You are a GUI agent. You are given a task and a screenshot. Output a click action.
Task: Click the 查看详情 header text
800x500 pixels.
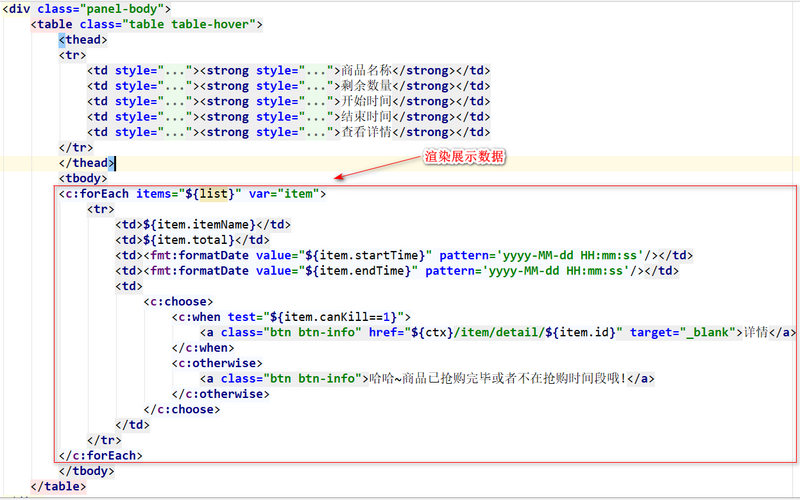(366, 132)
